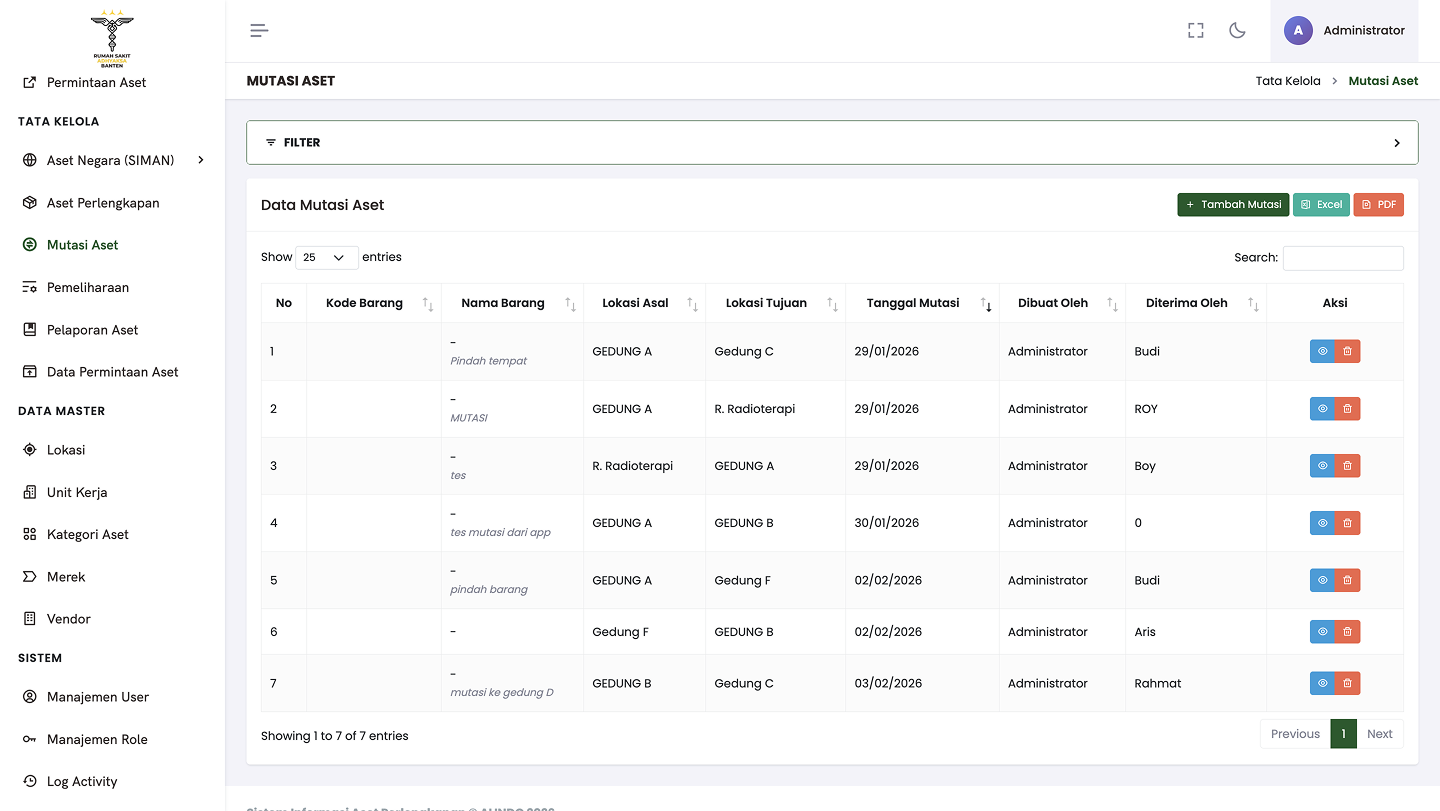This screenshot has height=811, width=1440.
Task: Click the Vendor building icon
Action: (x=30, y=619)
